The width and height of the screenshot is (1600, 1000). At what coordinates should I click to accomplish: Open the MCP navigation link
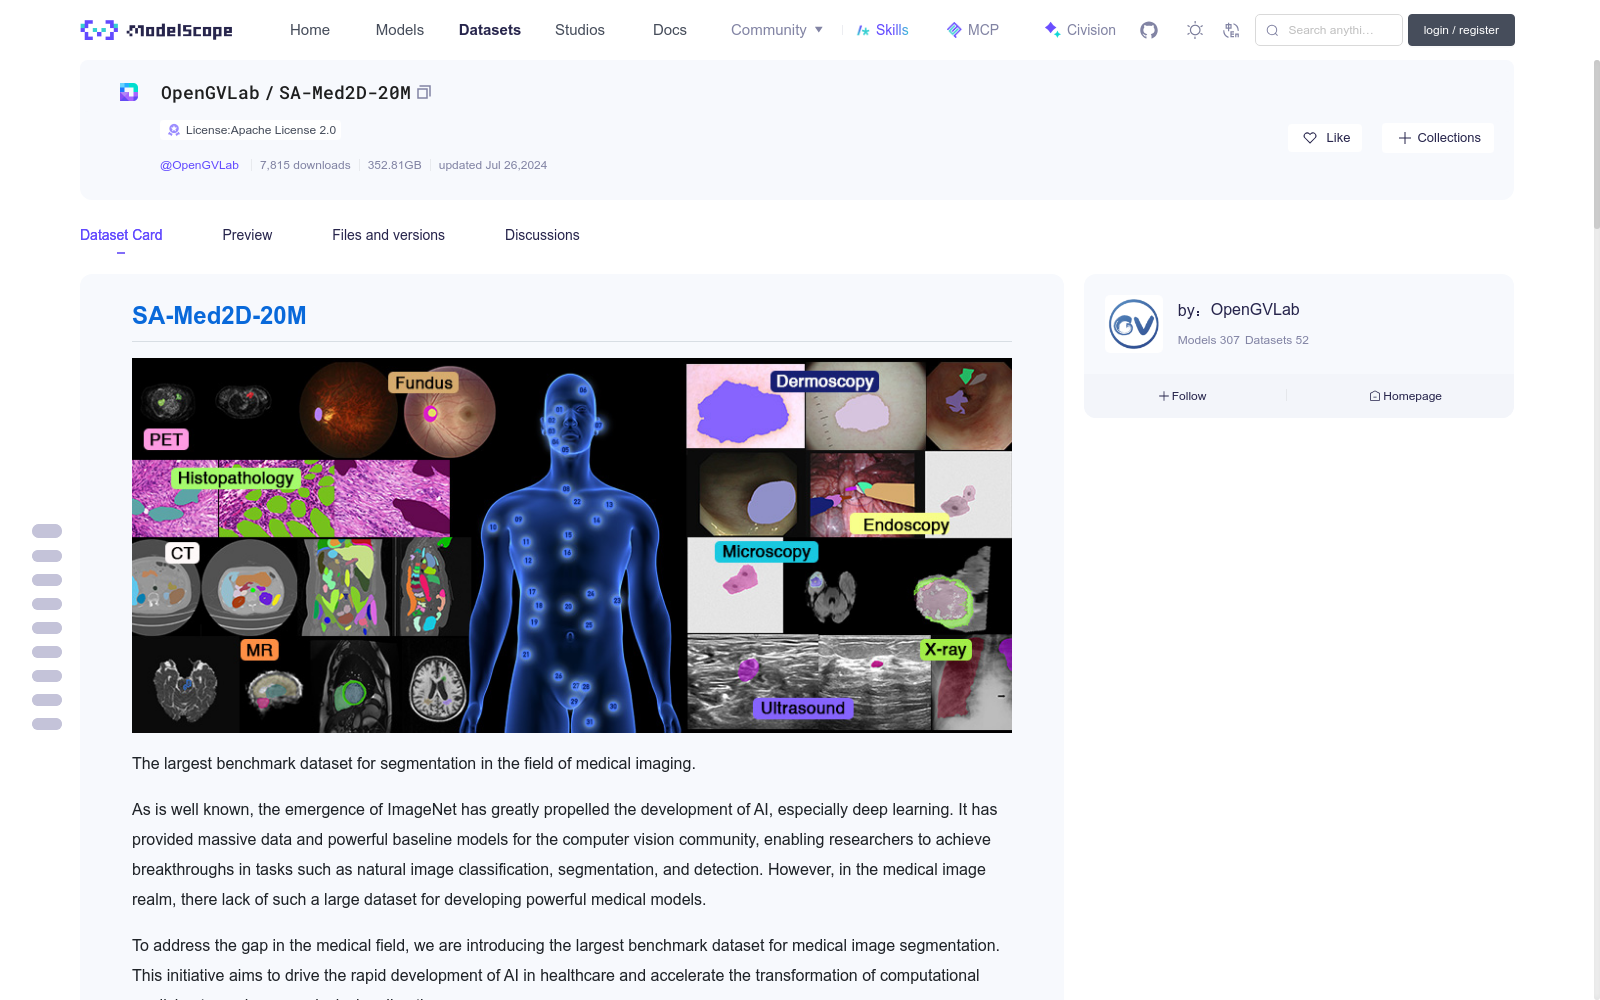(973, 30)
